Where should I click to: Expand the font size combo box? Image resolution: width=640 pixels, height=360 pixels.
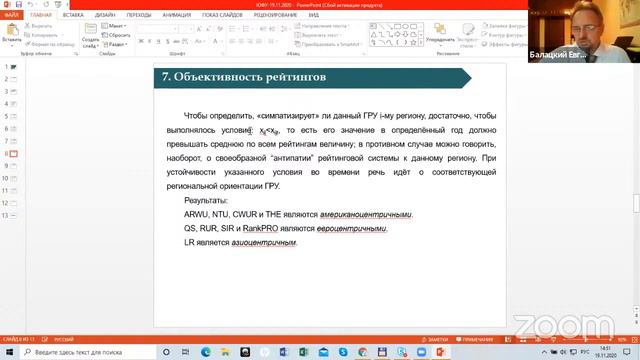point(191,29)
